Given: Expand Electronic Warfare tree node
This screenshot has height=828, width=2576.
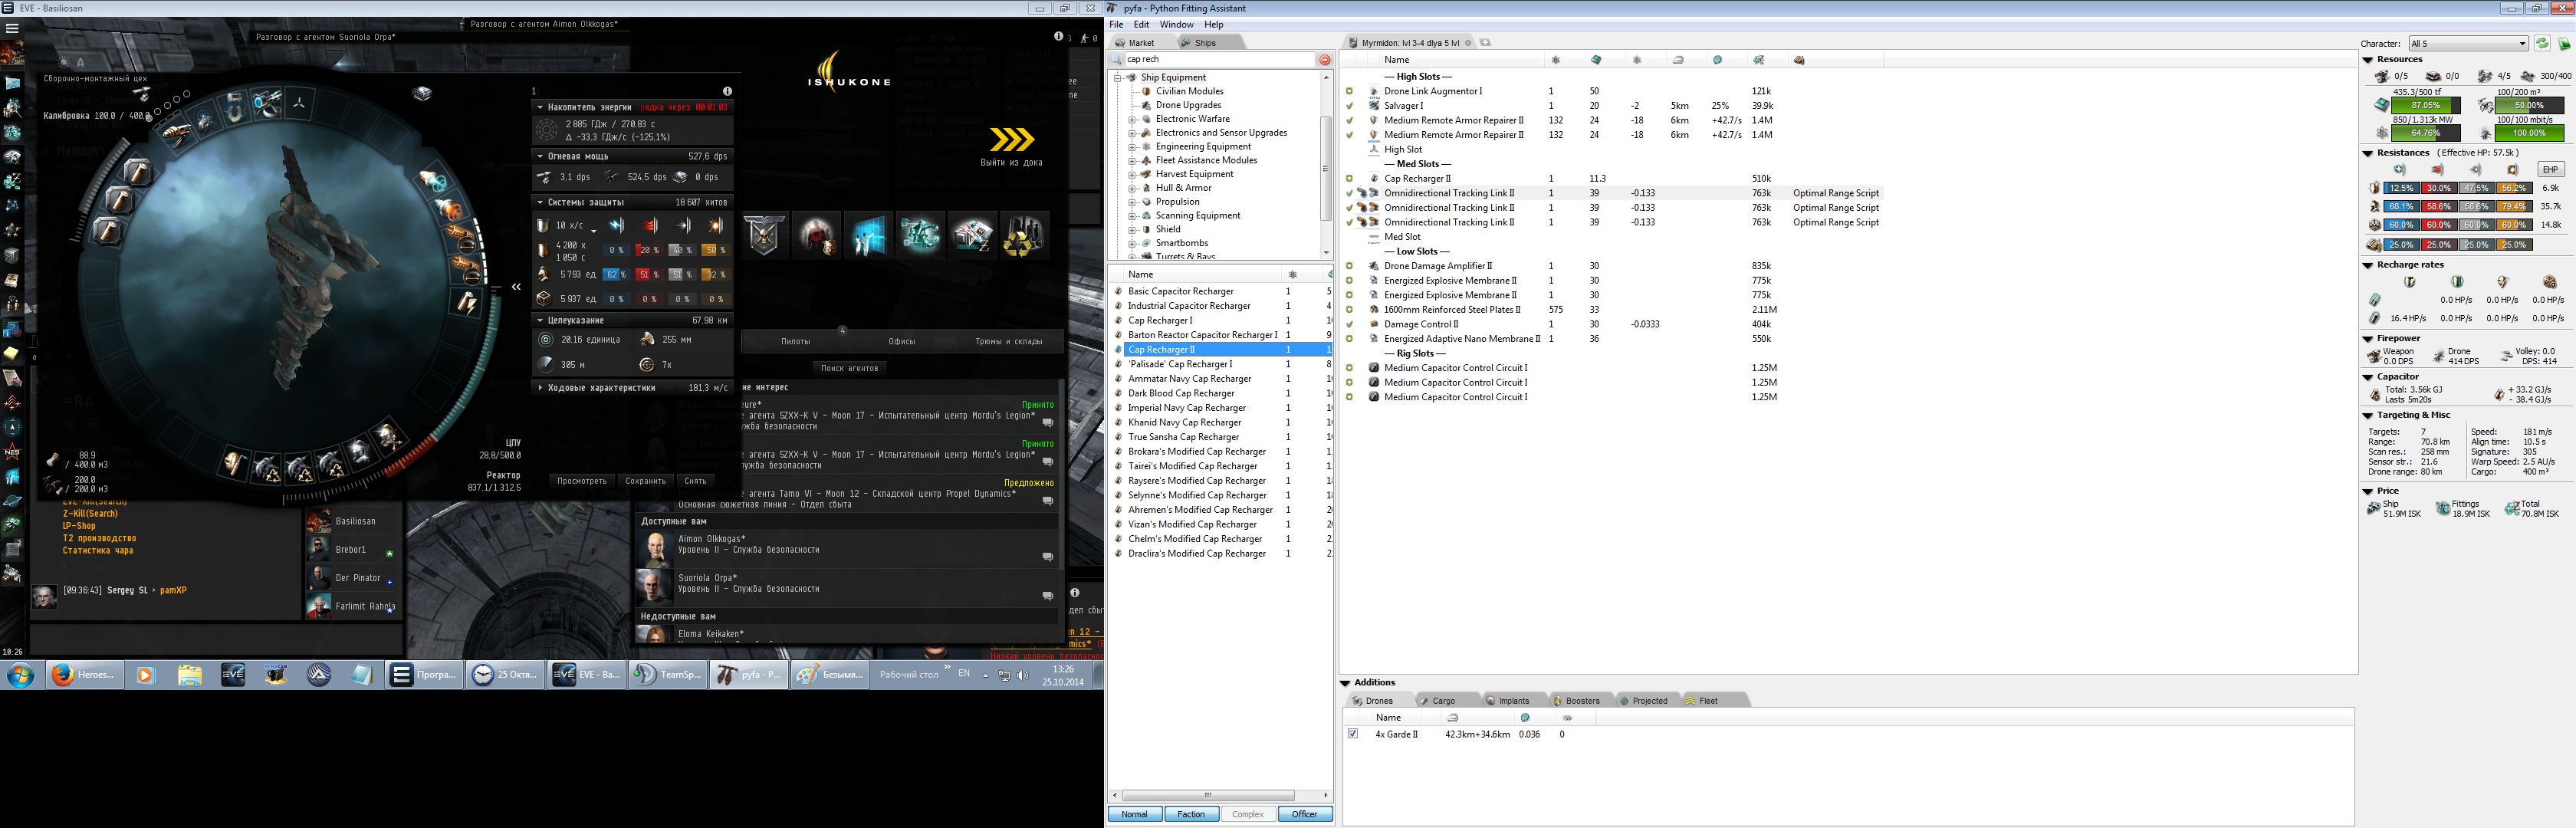Looking at the screenshot, I should pyautogui.click(x=1132, y=119).
